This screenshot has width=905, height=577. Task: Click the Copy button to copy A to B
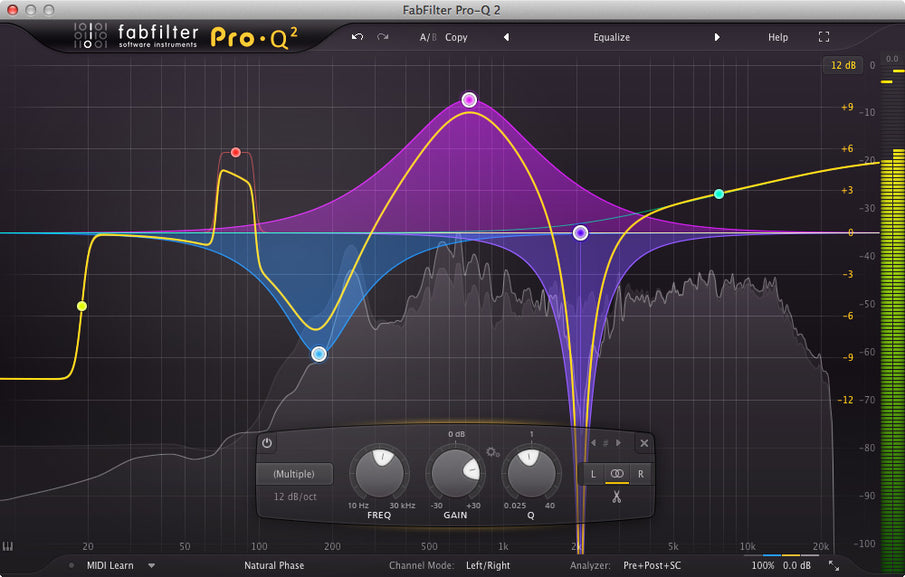tap(456, 37)
